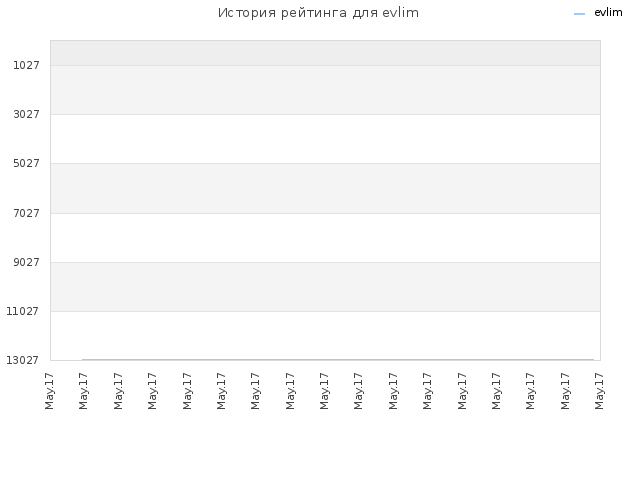
Task: Click the gray band between 9027 and 11027
Action: 325,287
